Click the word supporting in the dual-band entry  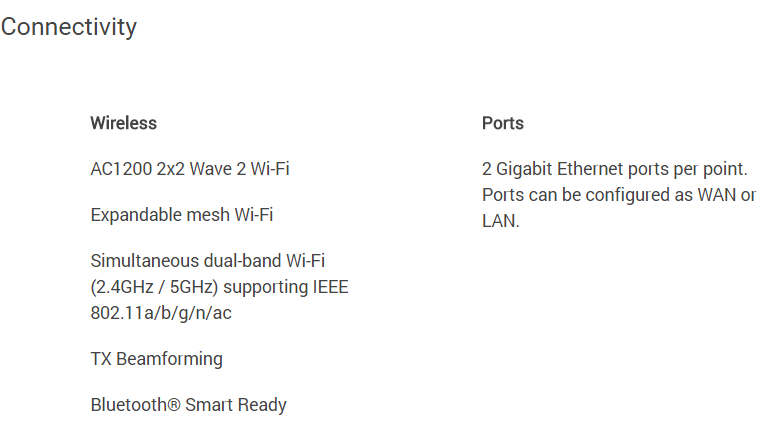coord(265,287)
